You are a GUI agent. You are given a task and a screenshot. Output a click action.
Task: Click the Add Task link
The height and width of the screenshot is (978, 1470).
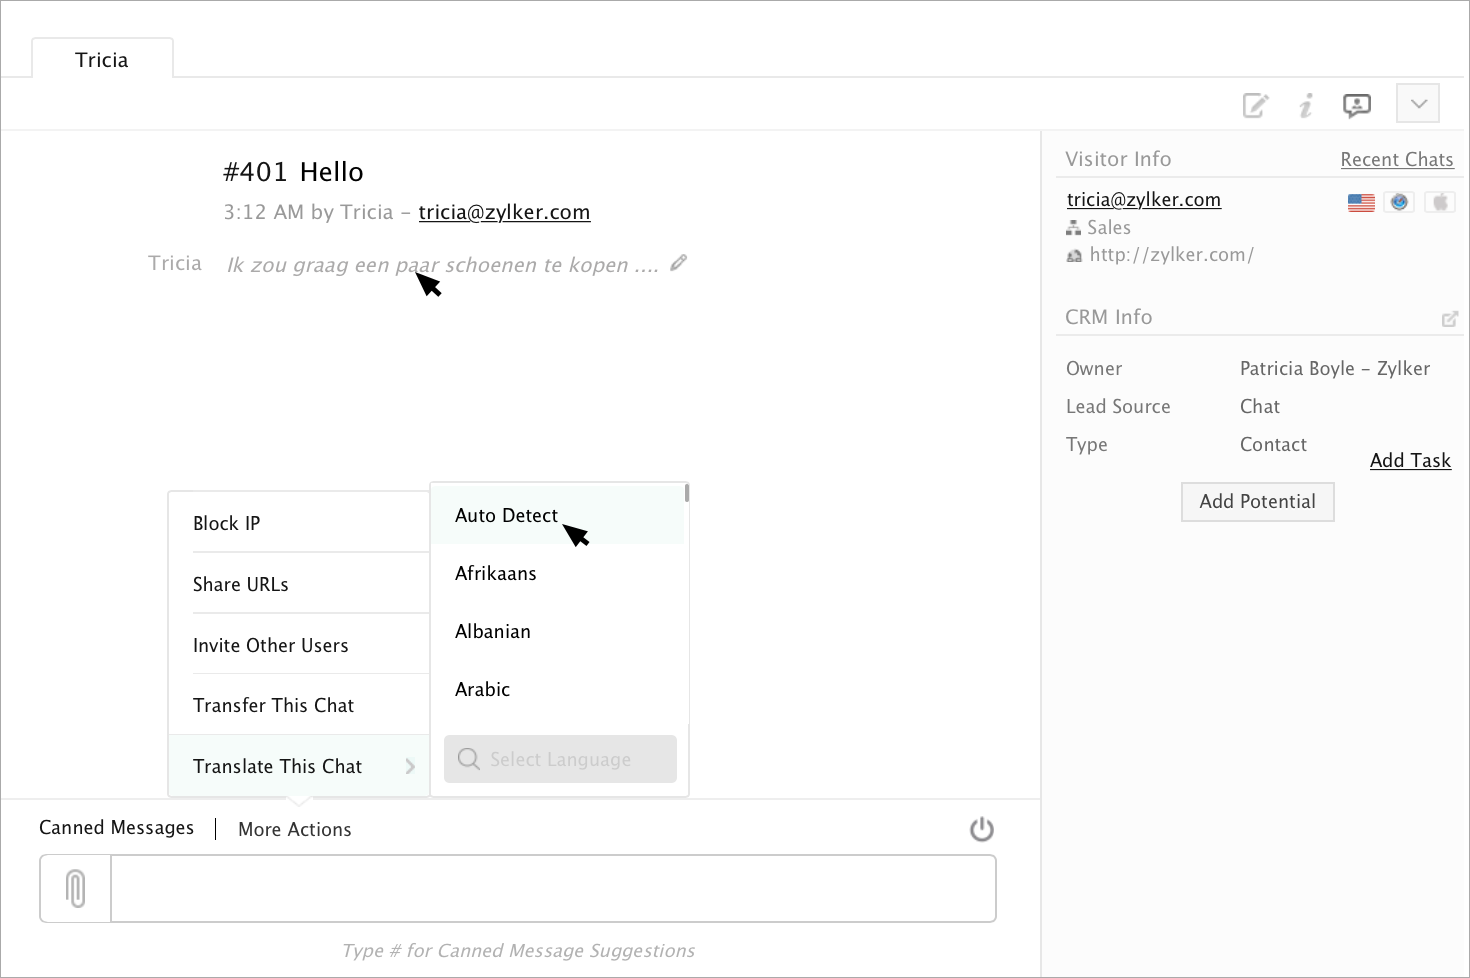coord(1410,460)
